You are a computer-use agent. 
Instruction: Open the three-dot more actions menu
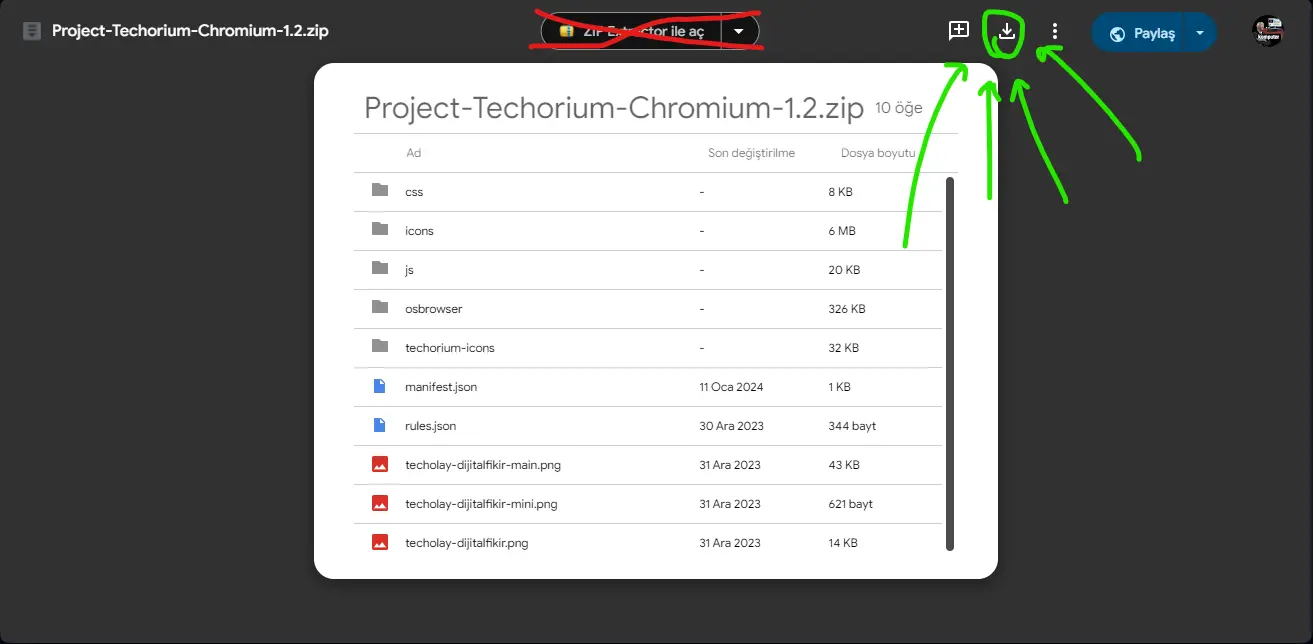pyautogui.click(x=1054, y=32)
